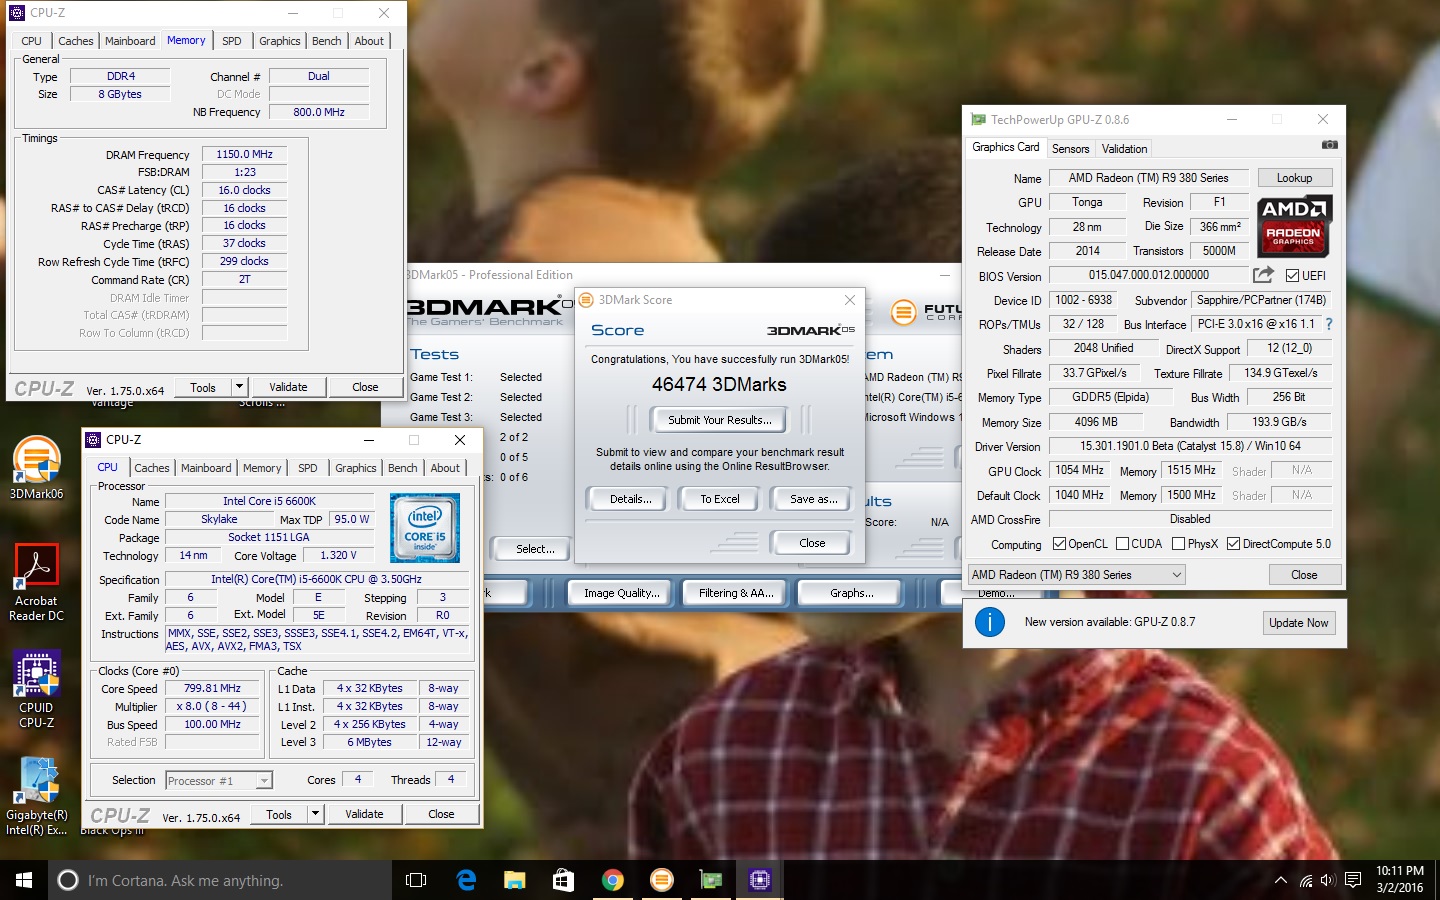The image size is (1440, 900).
Task: Click Validate in CPU-Z Memory window
Action: click(x=288, y=387)
